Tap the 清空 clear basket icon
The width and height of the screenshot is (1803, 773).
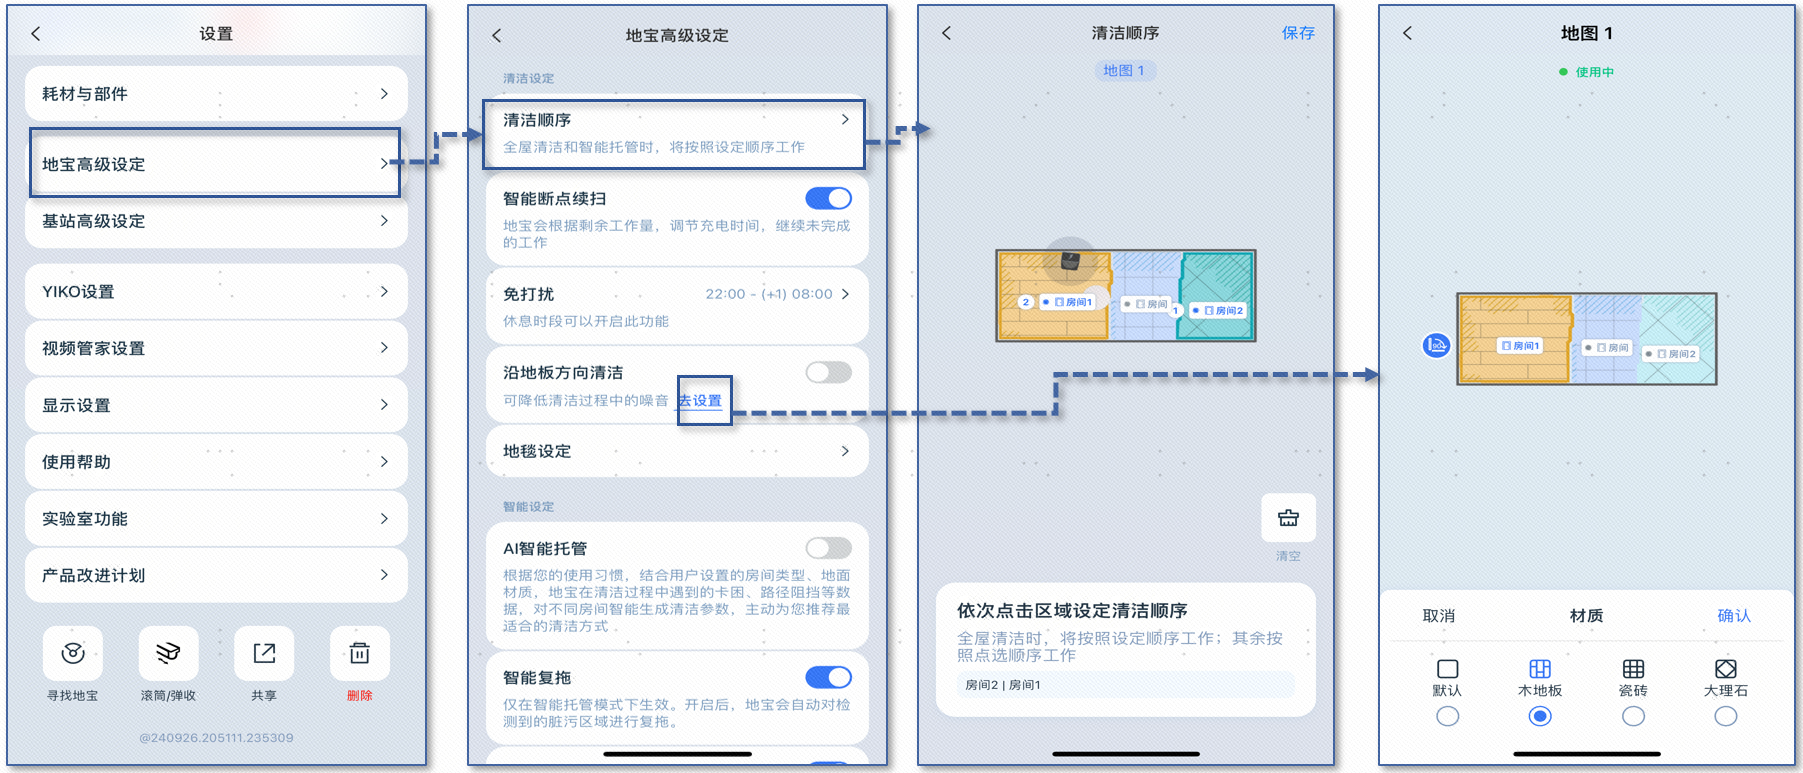(1288, 518)
